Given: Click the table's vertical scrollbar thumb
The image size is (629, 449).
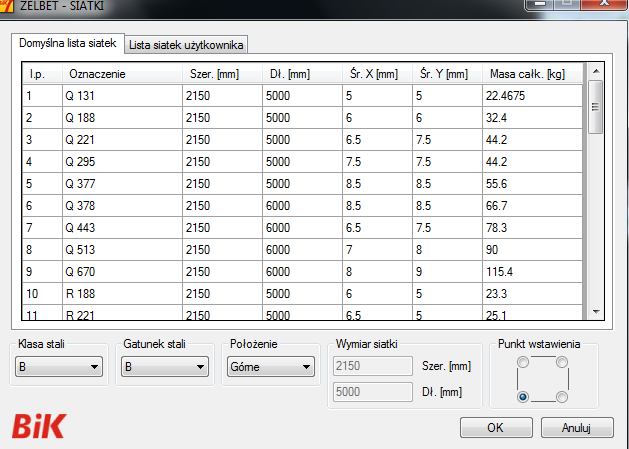Looking at the screenshot, I should click(596, 107).
